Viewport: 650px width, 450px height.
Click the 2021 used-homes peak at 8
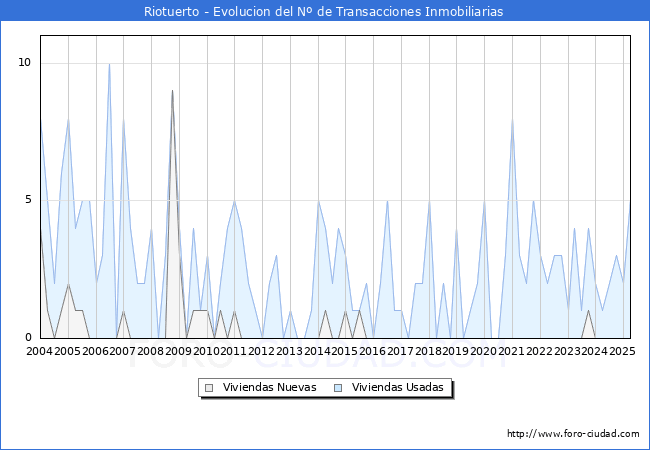tap(513, 119)
